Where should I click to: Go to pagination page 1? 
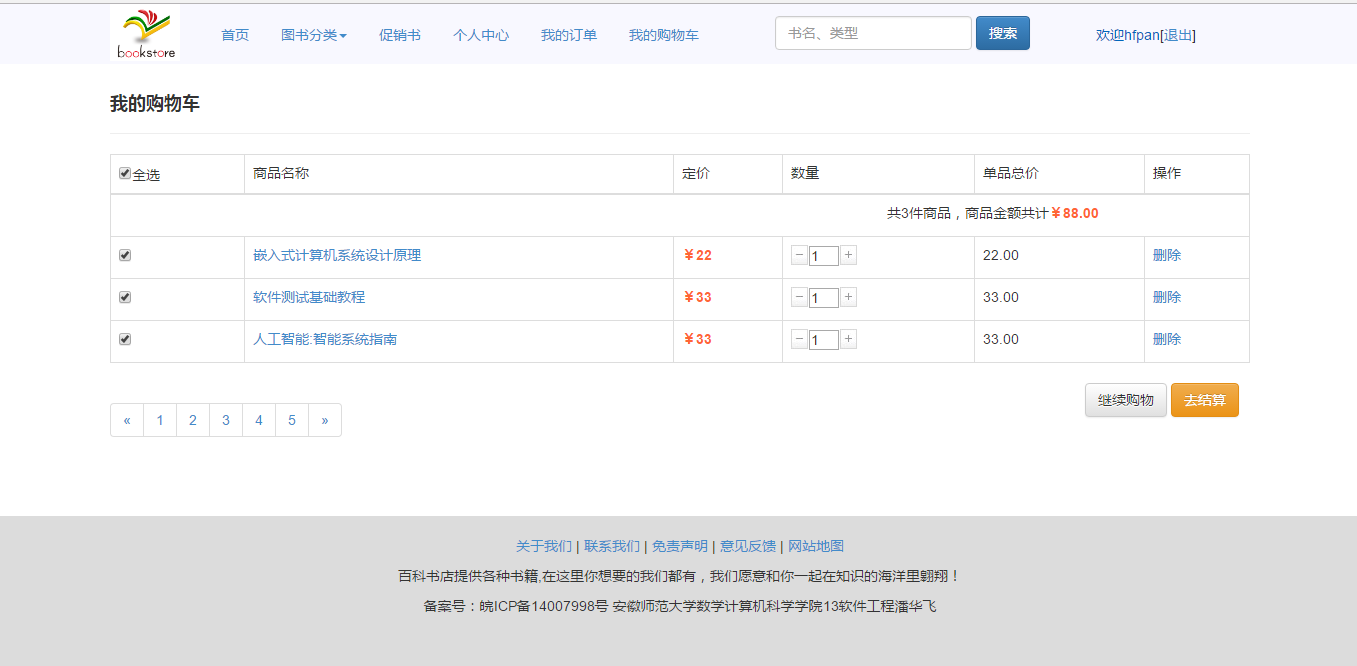point(160,420)
